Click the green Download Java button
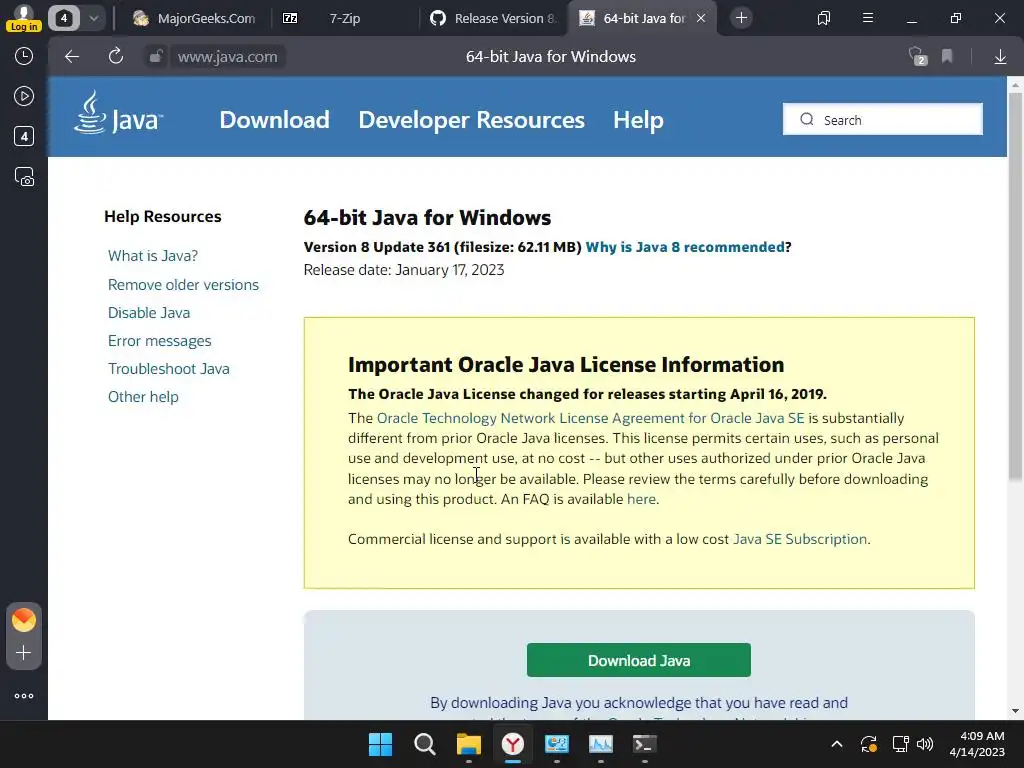The image size is (1024, 768). [x=639, y=660]
